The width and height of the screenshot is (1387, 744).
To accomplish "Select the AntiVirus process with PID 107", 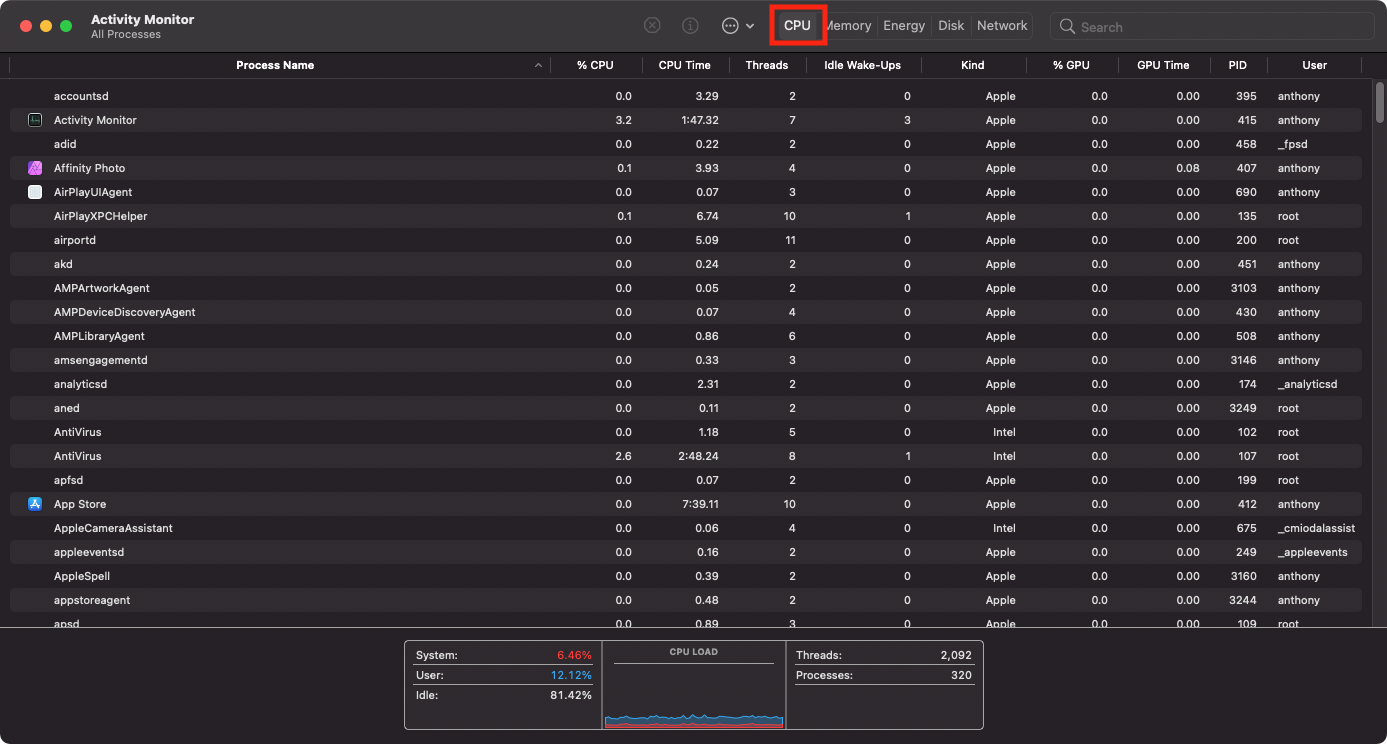I will coord(686,456).
